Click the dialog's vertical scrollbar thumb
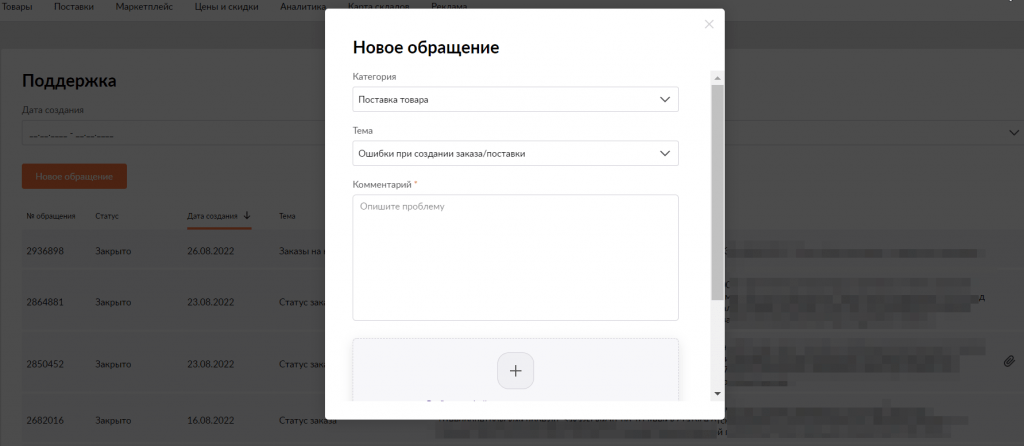The height and width of the screenshot is (446, 1024). pos(717,190)
